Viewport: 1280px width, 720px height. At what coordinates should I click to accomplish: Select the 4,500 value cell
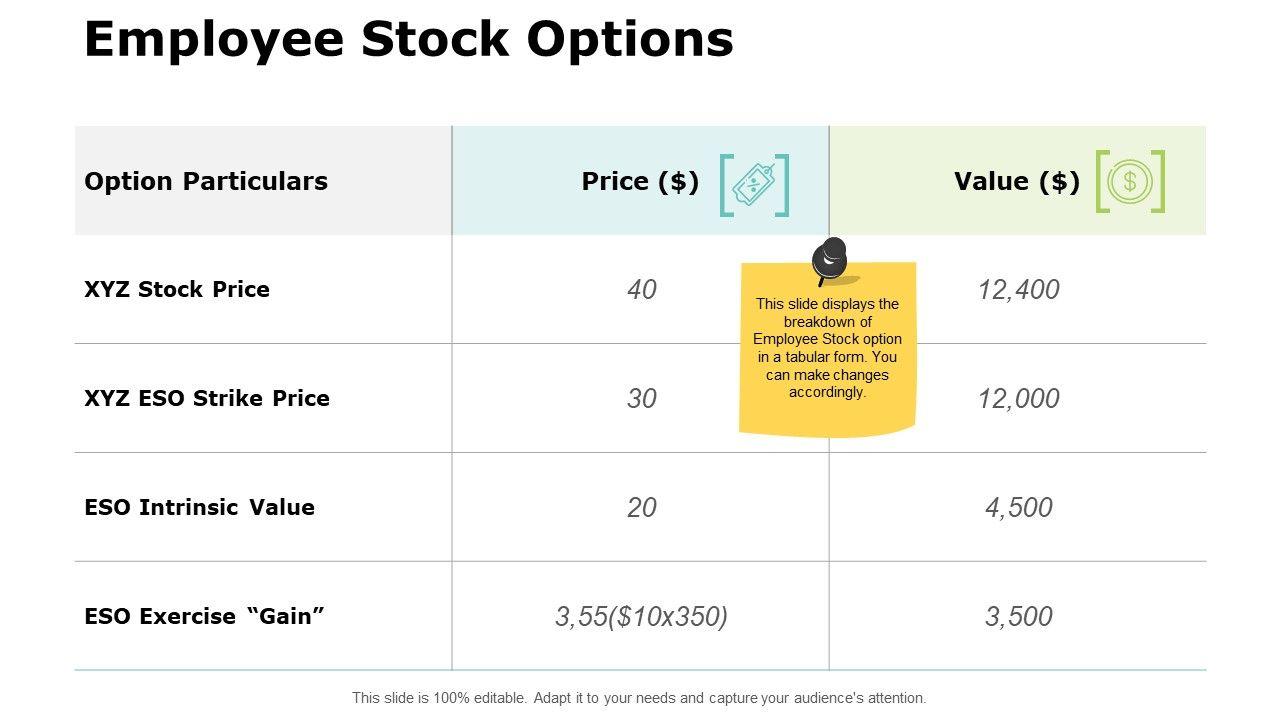[x=1018, y=507]
